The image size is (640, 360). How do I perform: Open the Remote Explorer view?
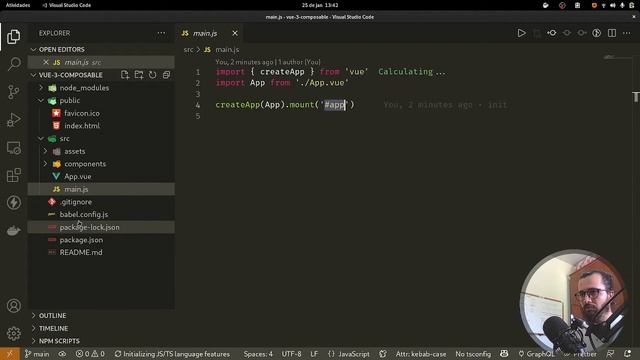(x=13, y=147)
